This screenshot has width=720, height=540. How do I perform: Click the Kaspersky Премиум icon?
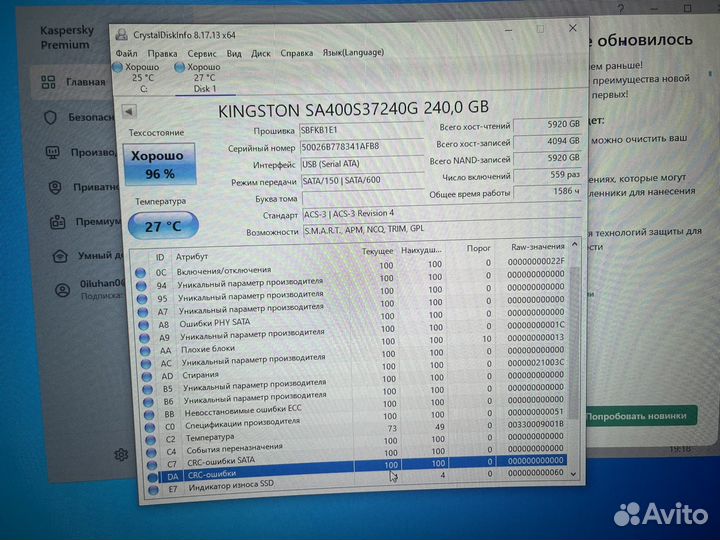(57, 222)
